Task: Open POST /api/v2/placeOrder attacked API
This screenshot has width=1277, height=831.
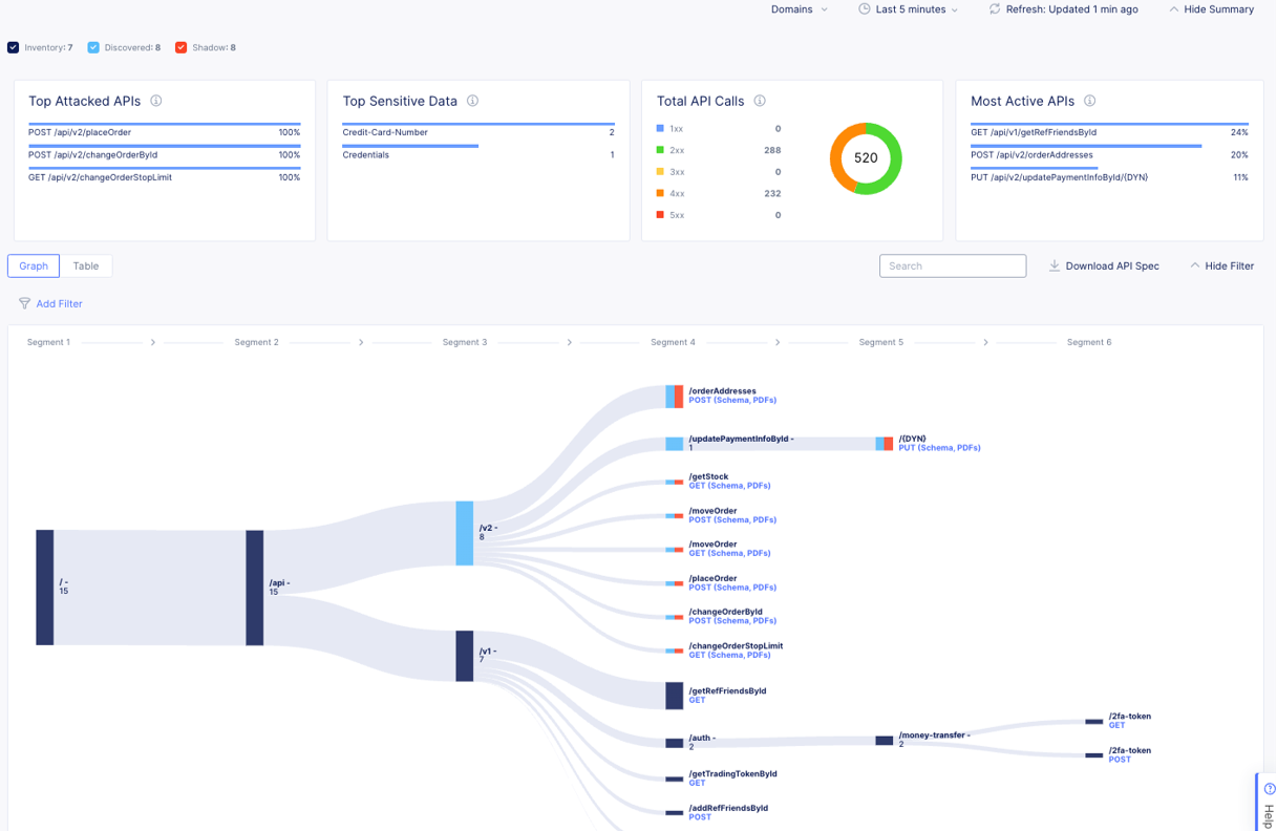Action: pyautogui.click(x=80, y=132)
